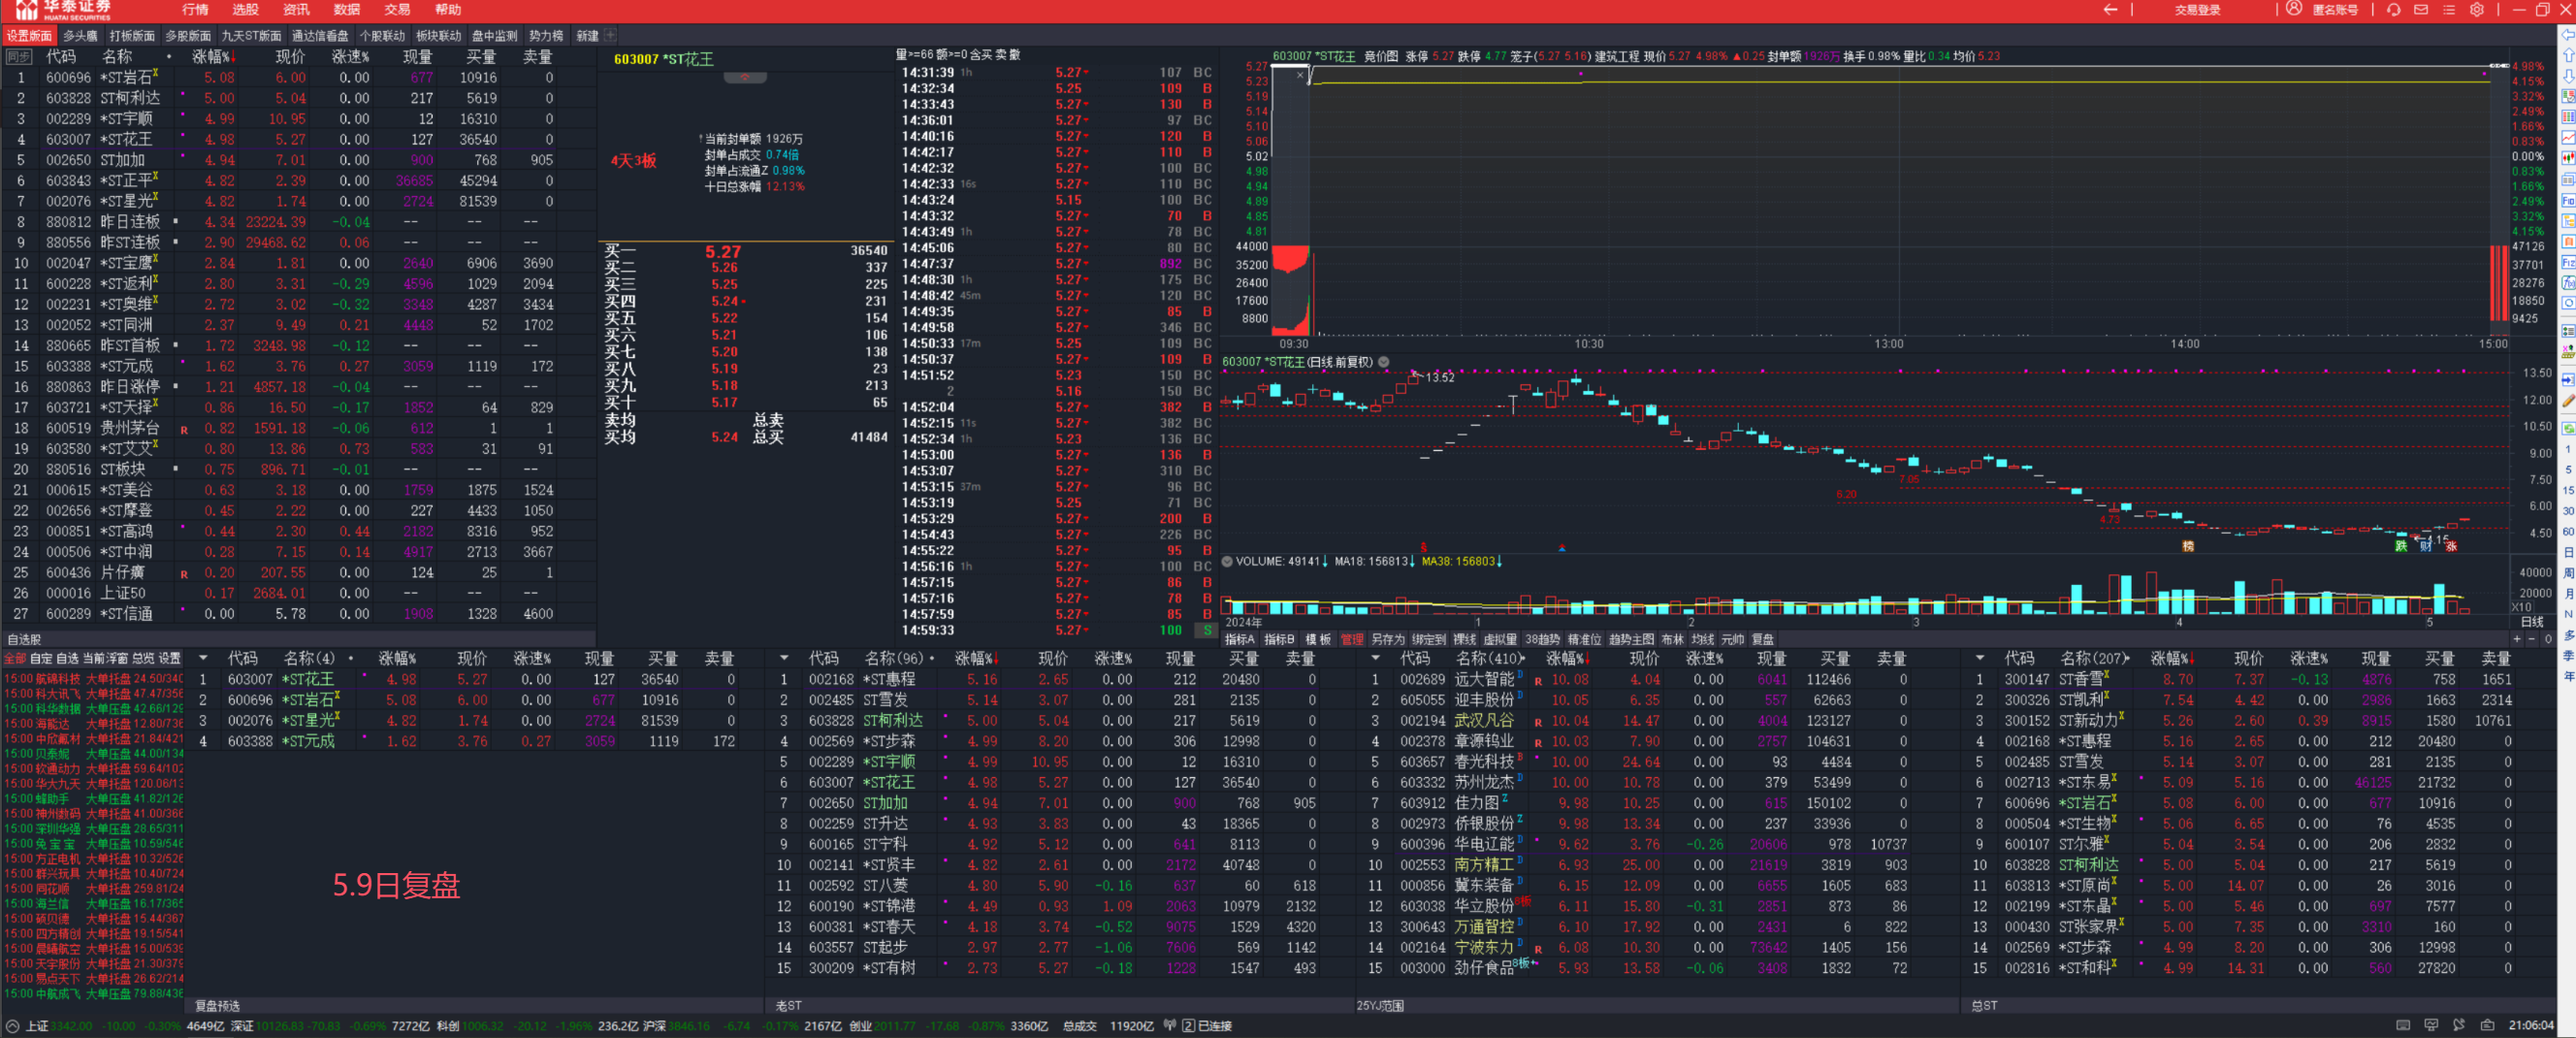Screen dimensions: 2576x1038
Task: Select the 当前 alert filter
Action: click(93, 658)
